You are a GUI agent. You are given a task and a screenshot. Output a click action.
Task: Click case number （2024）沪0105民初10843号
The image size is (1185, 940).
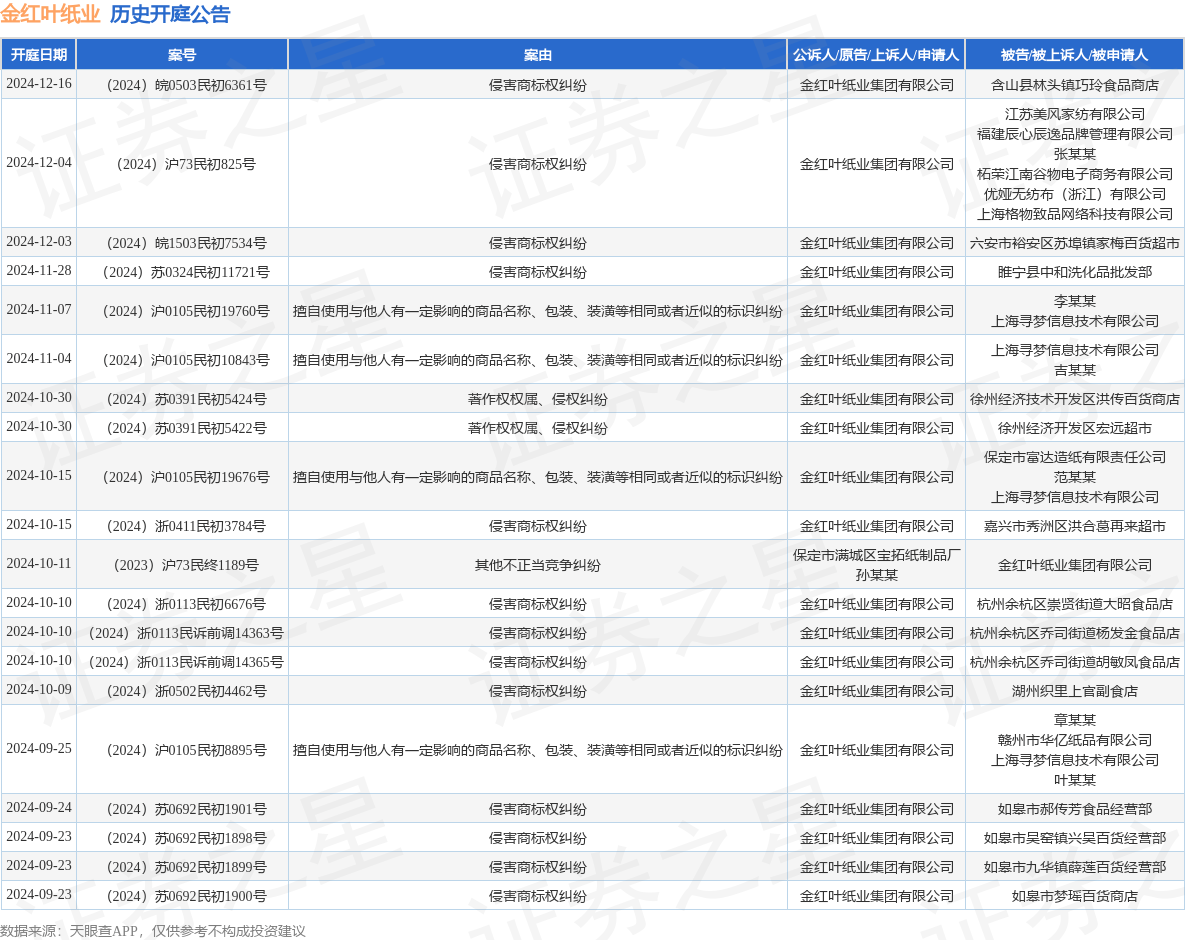point(182,360)
